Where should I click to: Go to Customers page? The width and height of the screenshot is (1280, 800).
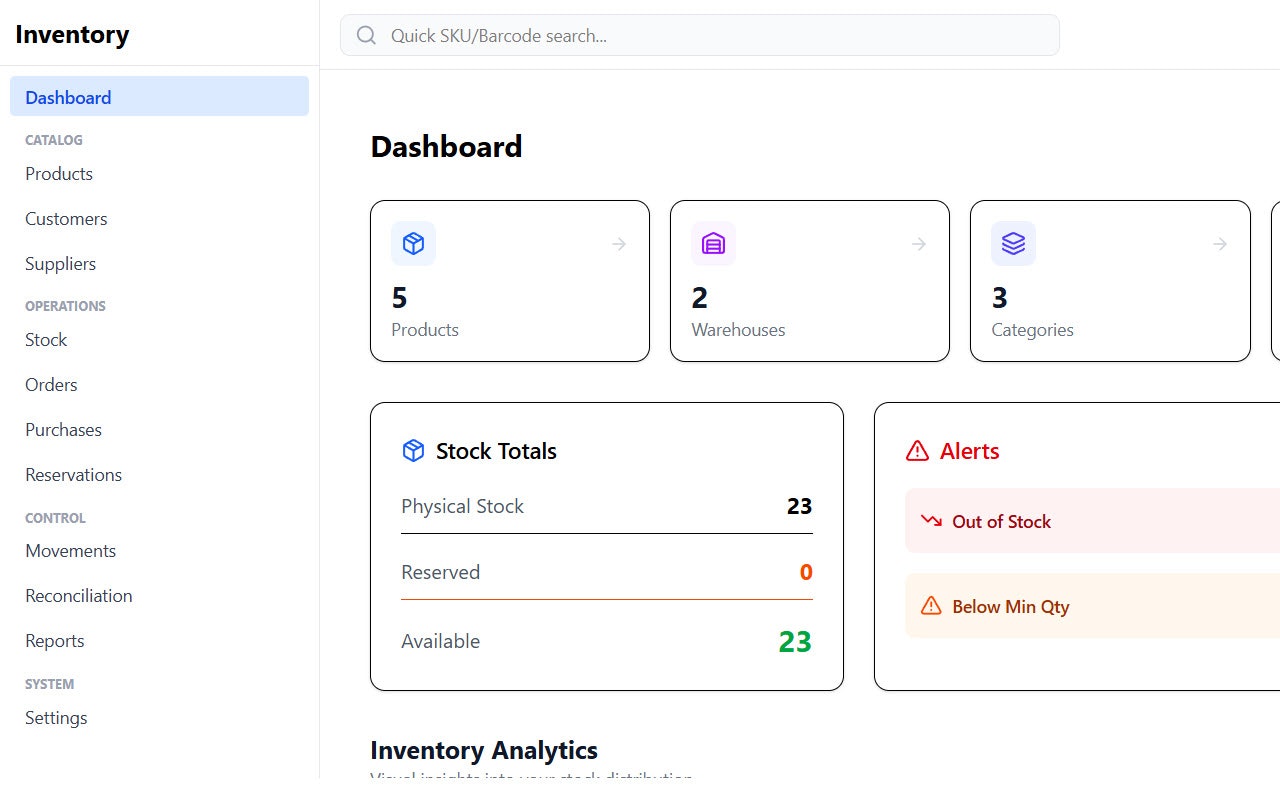[x=159, y=219]
